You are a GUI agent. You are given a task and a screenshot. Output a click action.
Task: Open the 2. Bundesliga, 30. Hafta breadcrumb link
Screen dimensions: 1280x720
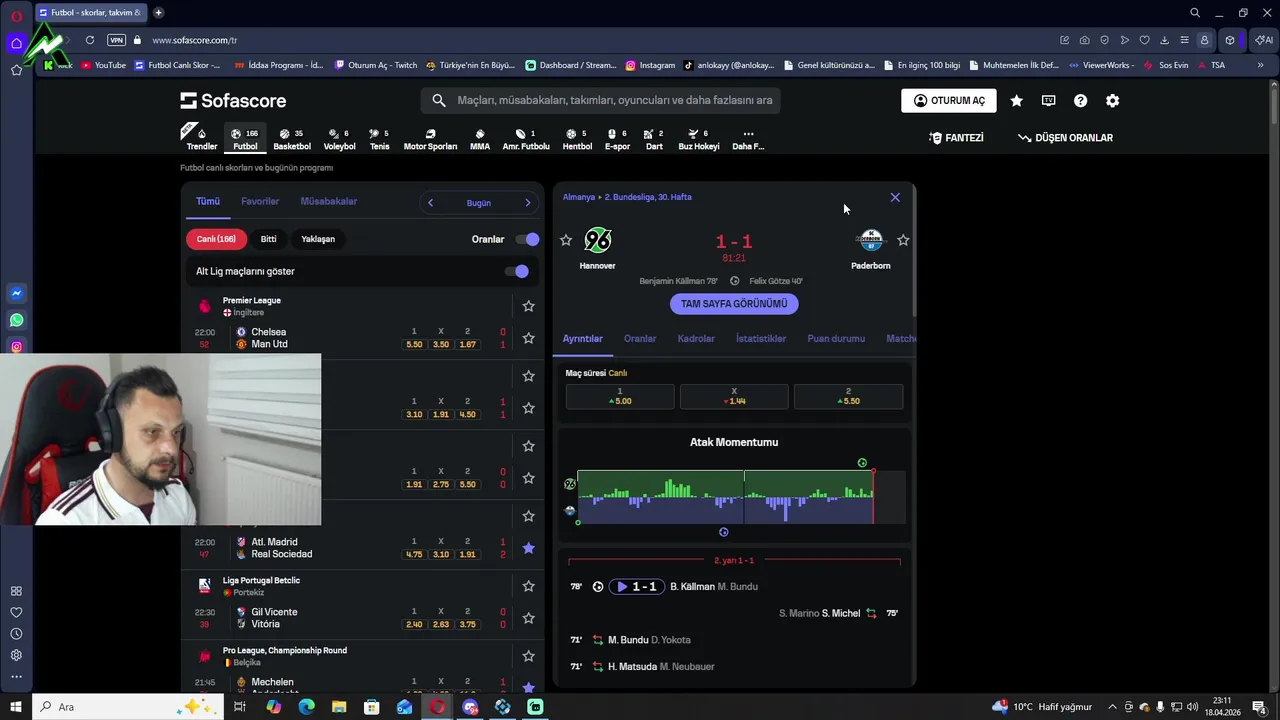click(648, 197)
